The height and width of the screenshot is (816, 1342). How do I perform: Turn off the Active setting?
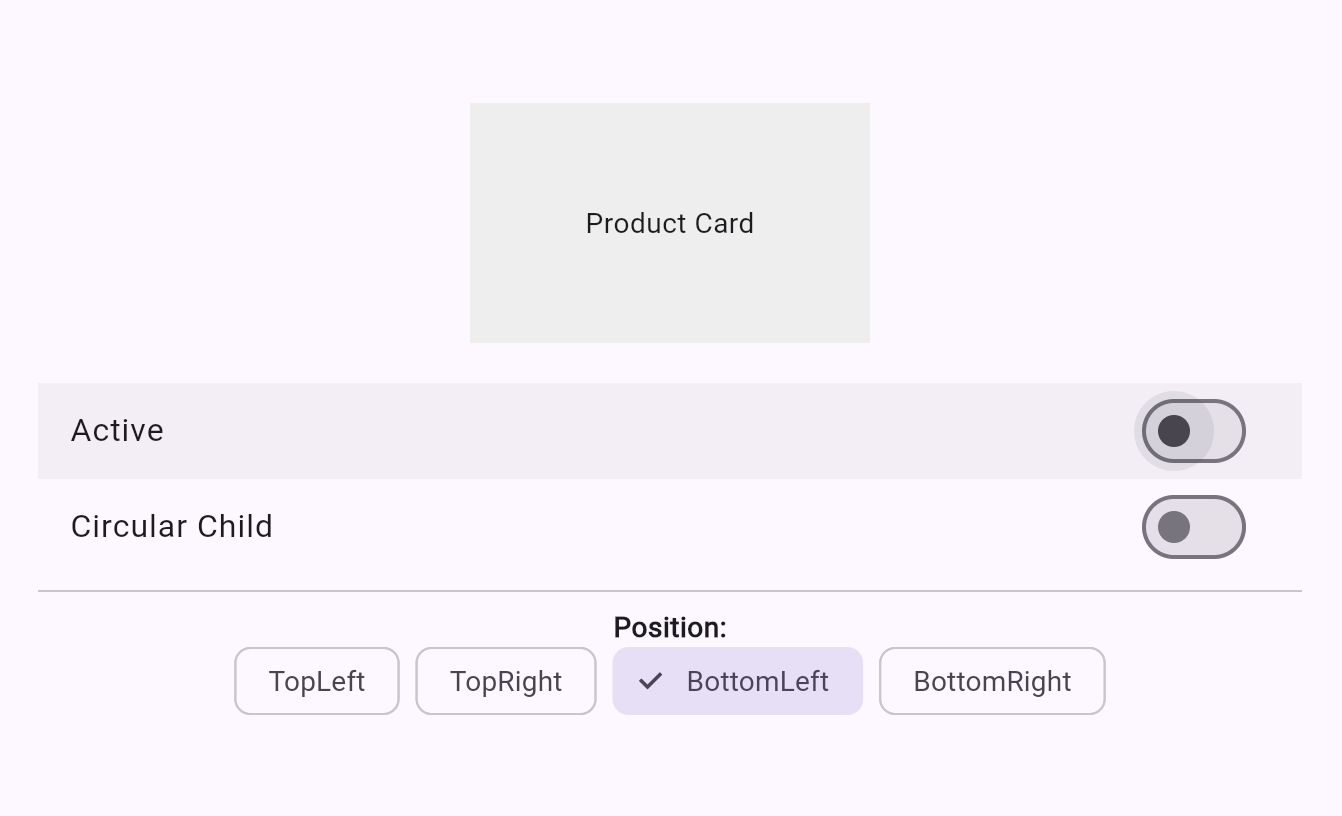(1193, 430)
